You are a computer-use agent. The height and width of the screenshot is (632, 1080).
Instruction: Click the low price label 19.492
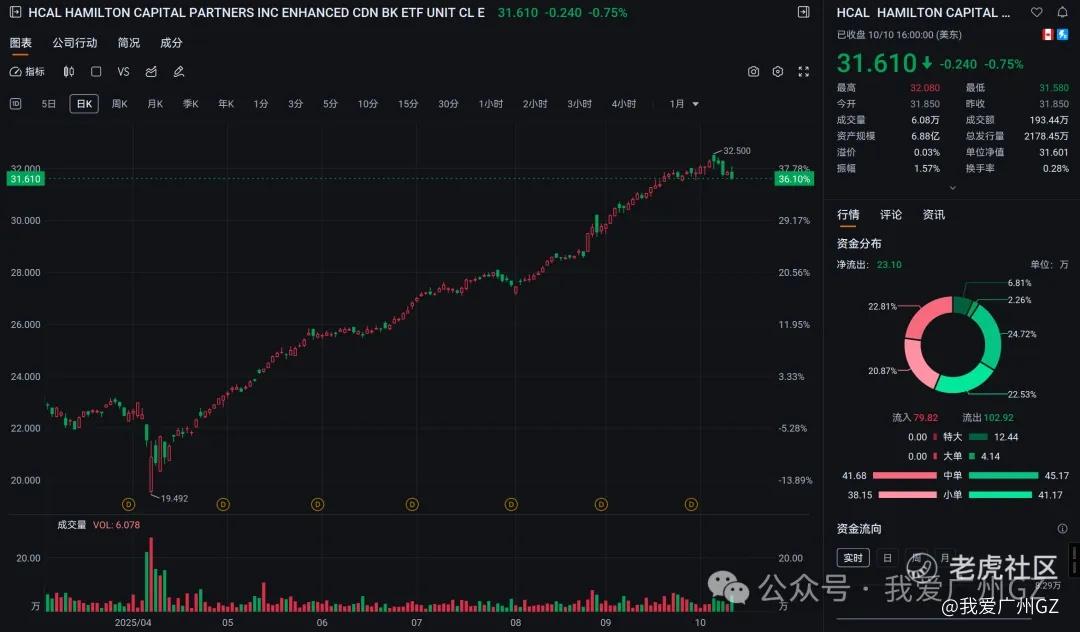click(x=174, y=498)
